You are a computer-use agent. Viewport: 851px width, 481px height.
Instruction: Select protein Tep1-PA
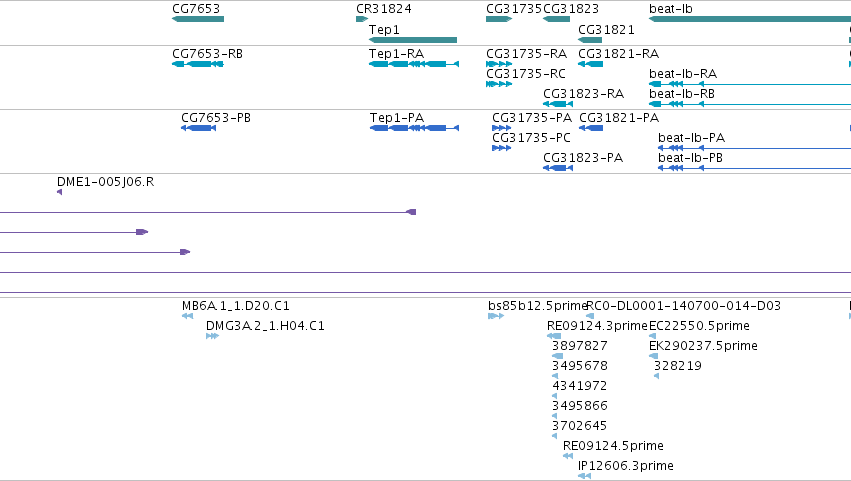tap(415, 128)
